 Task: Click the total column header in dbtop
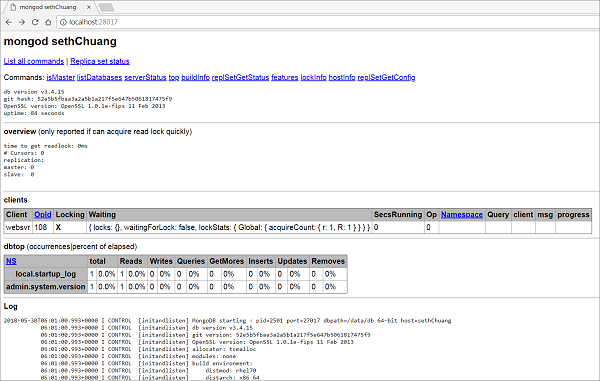(103, 261)
